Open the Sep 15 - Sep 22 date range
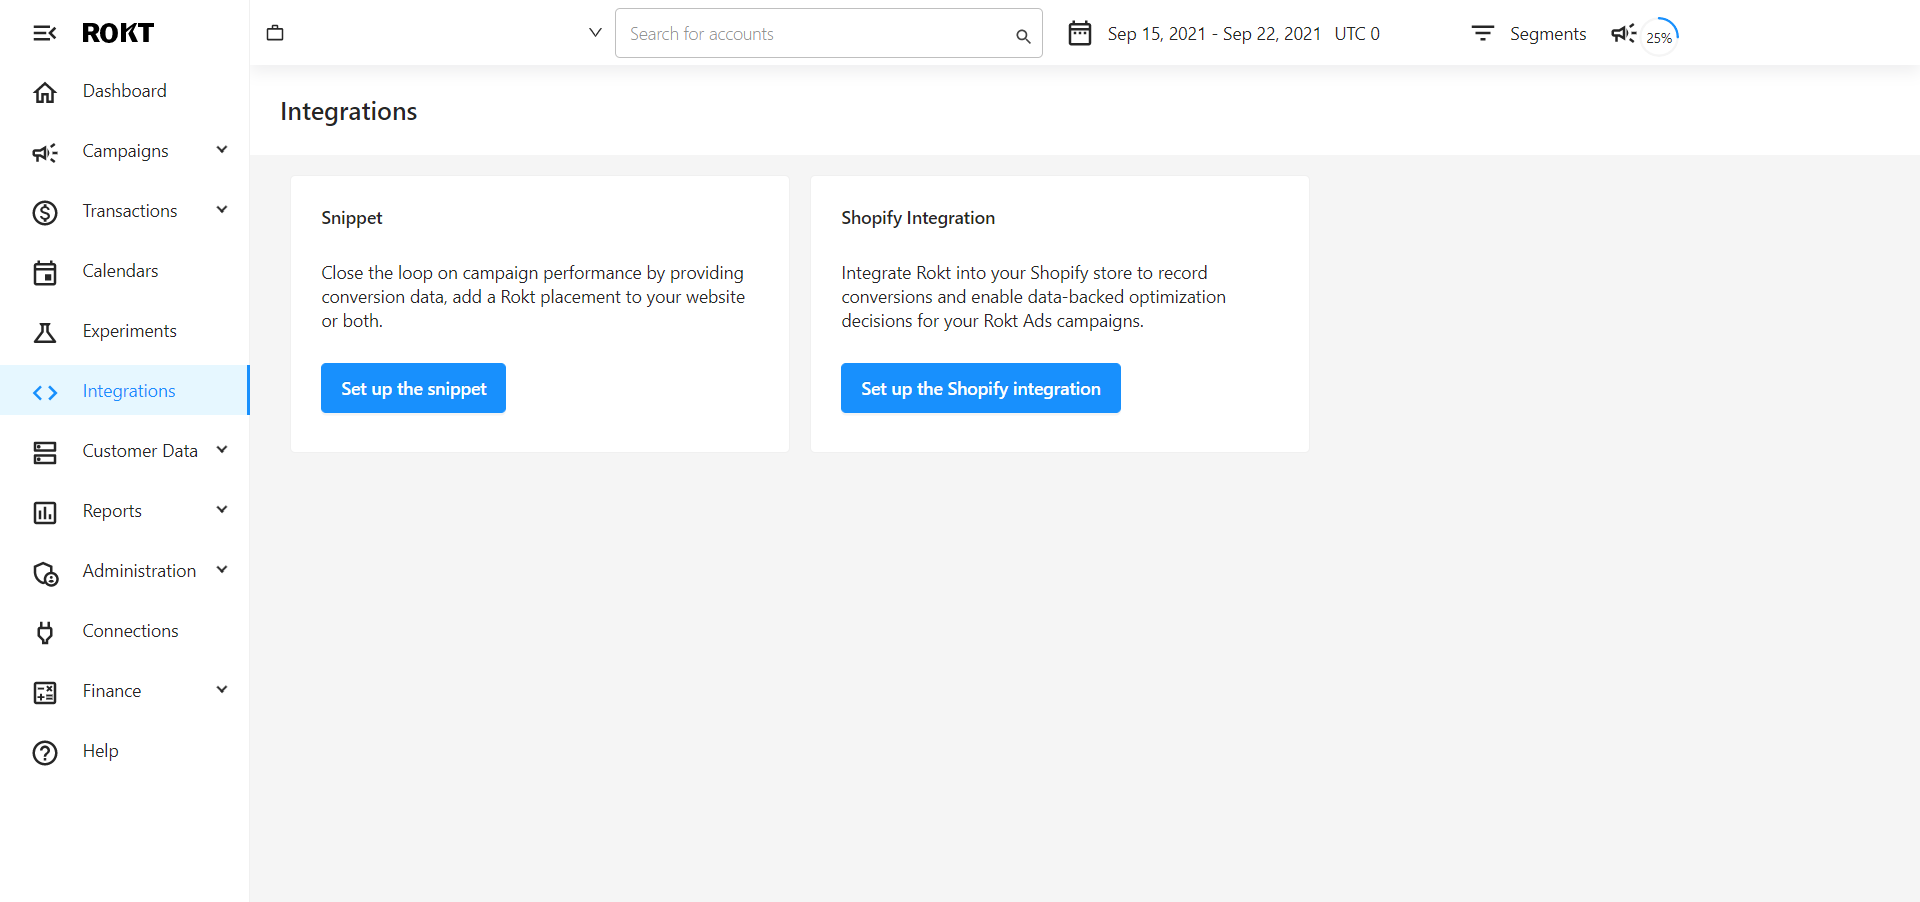1920x902 pixels. click(1214, 34)
